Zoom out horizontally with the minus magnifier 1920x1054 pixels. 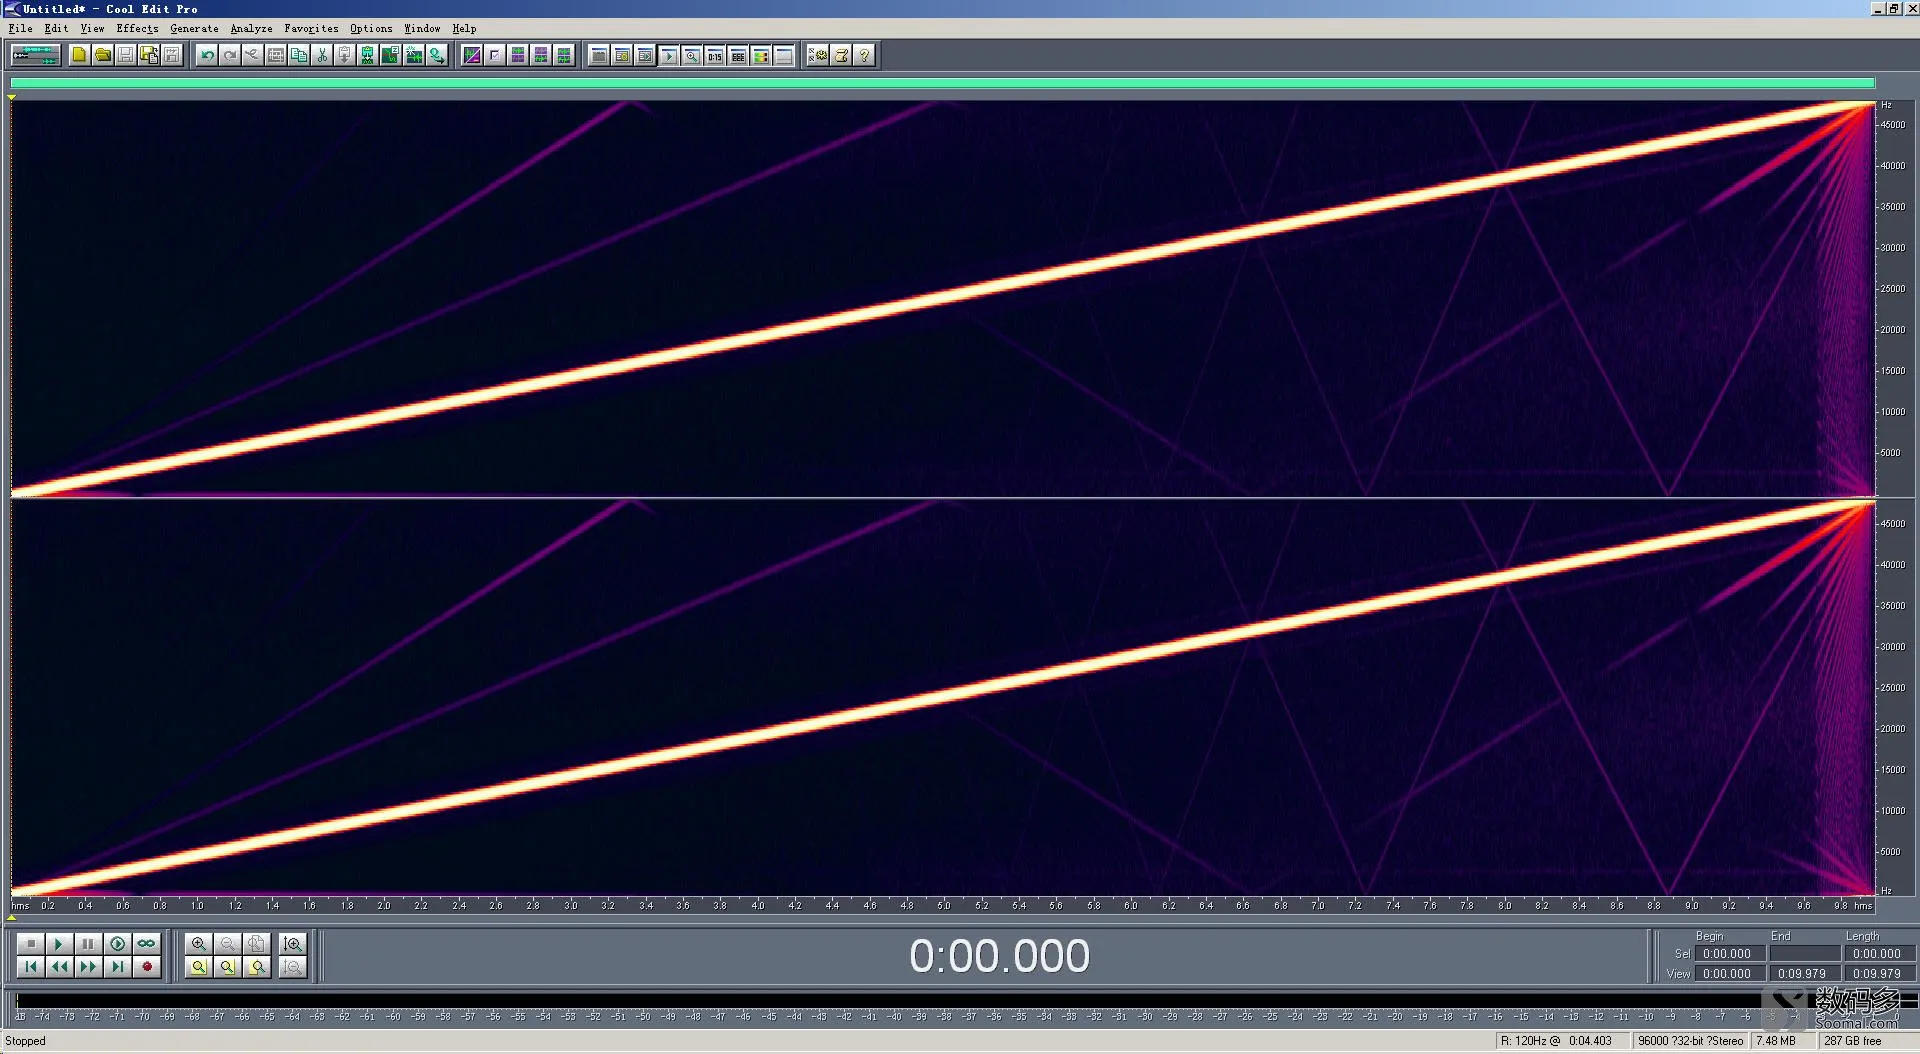coord(227,943)
